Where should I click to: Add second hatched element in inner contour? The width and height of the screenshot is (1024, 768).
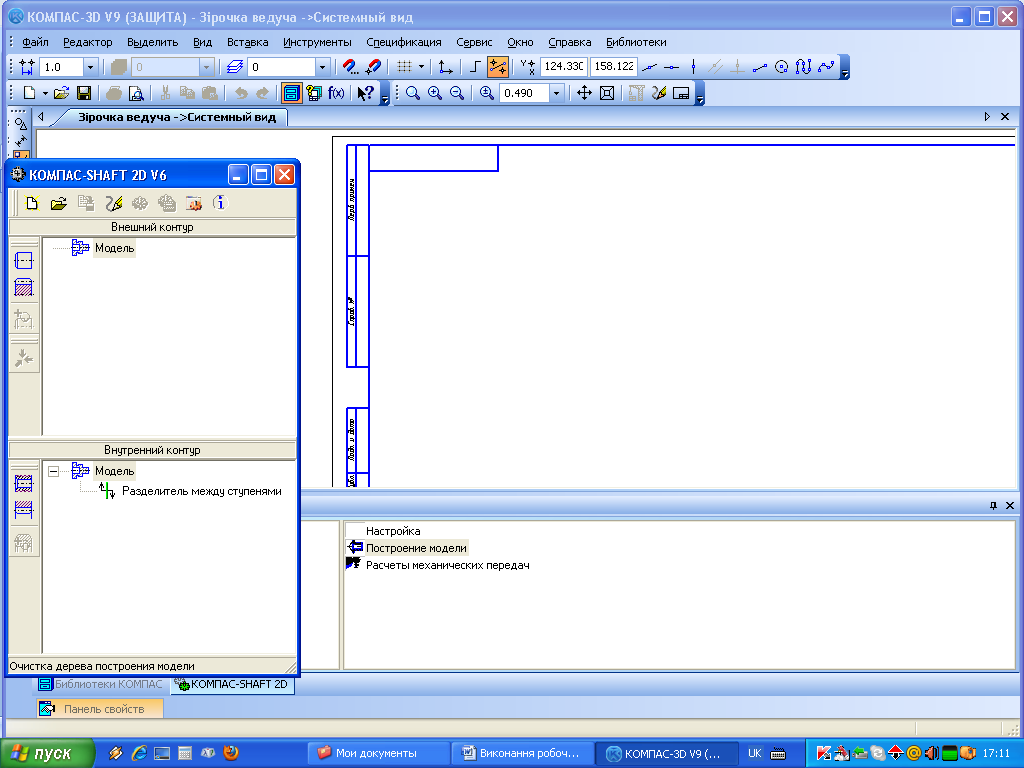pos(24,509)
